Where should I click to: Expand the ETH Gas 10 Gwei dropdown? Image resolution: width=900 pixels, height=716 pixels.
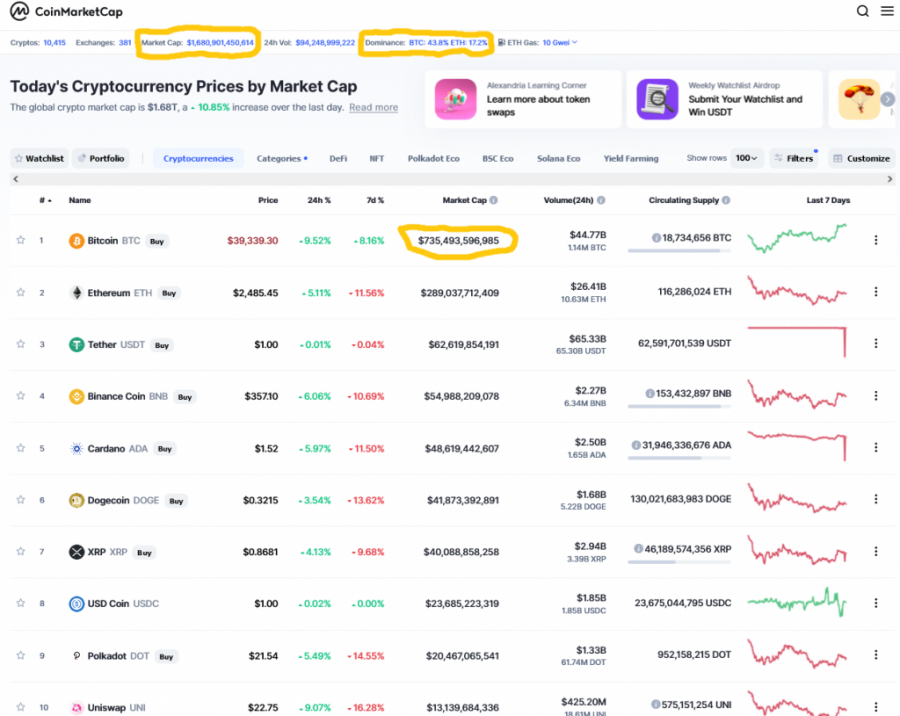pos(560,42)
